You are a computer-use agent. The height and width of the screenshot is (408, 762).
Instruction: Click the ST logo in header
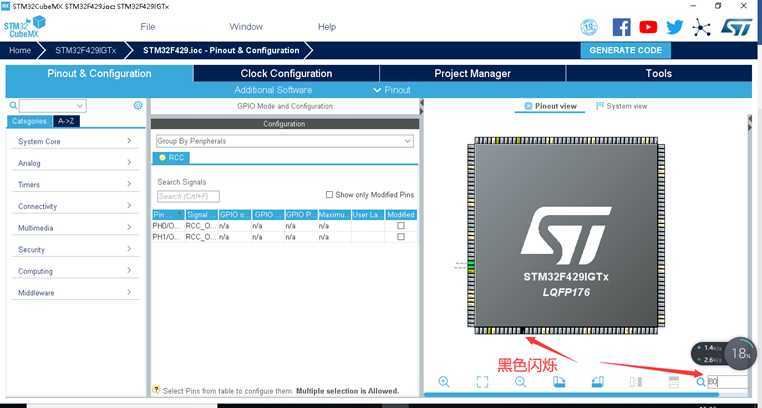[736, 27]
